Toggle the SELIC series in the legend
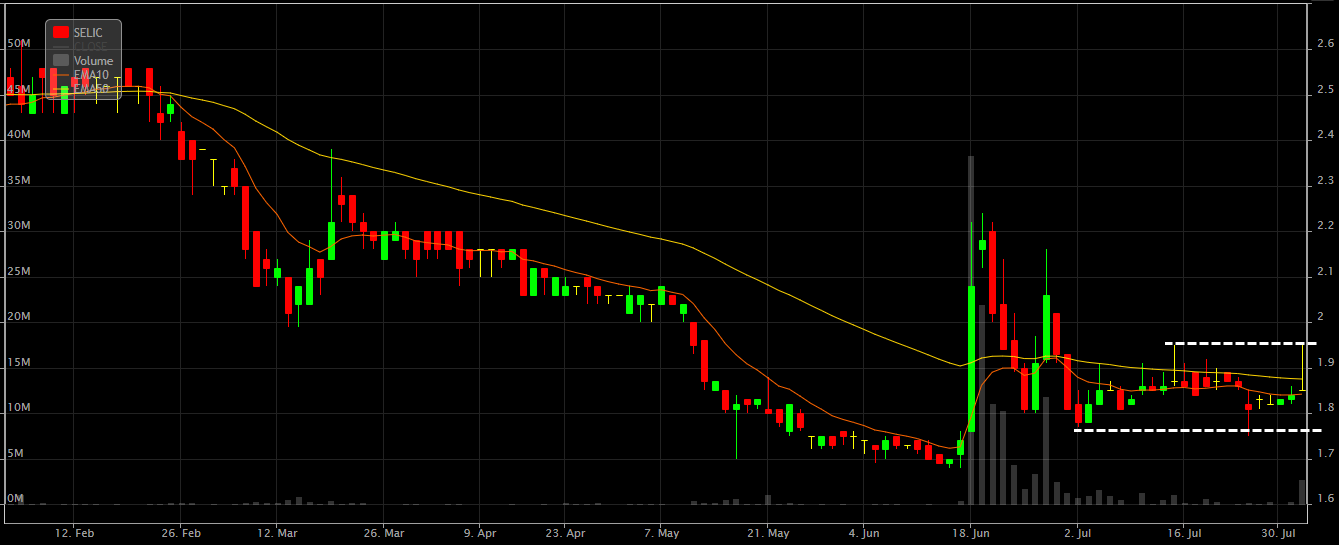The height and width of the screenshot is (545, 1339). pos(88,33)
